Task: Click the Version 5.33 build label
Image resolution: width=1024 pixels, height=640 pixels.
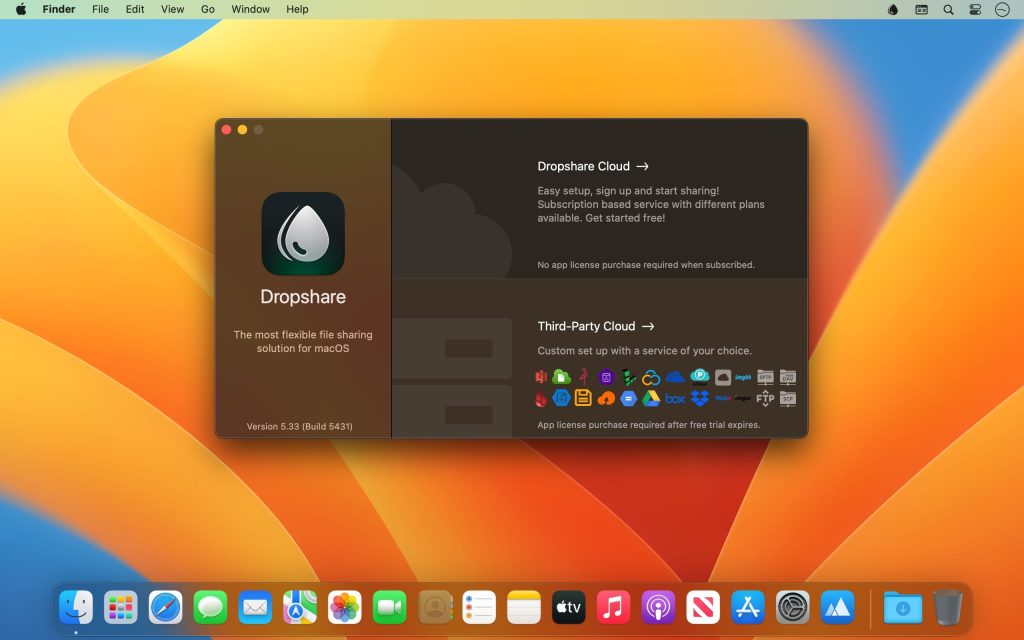Action: [302, 424]
